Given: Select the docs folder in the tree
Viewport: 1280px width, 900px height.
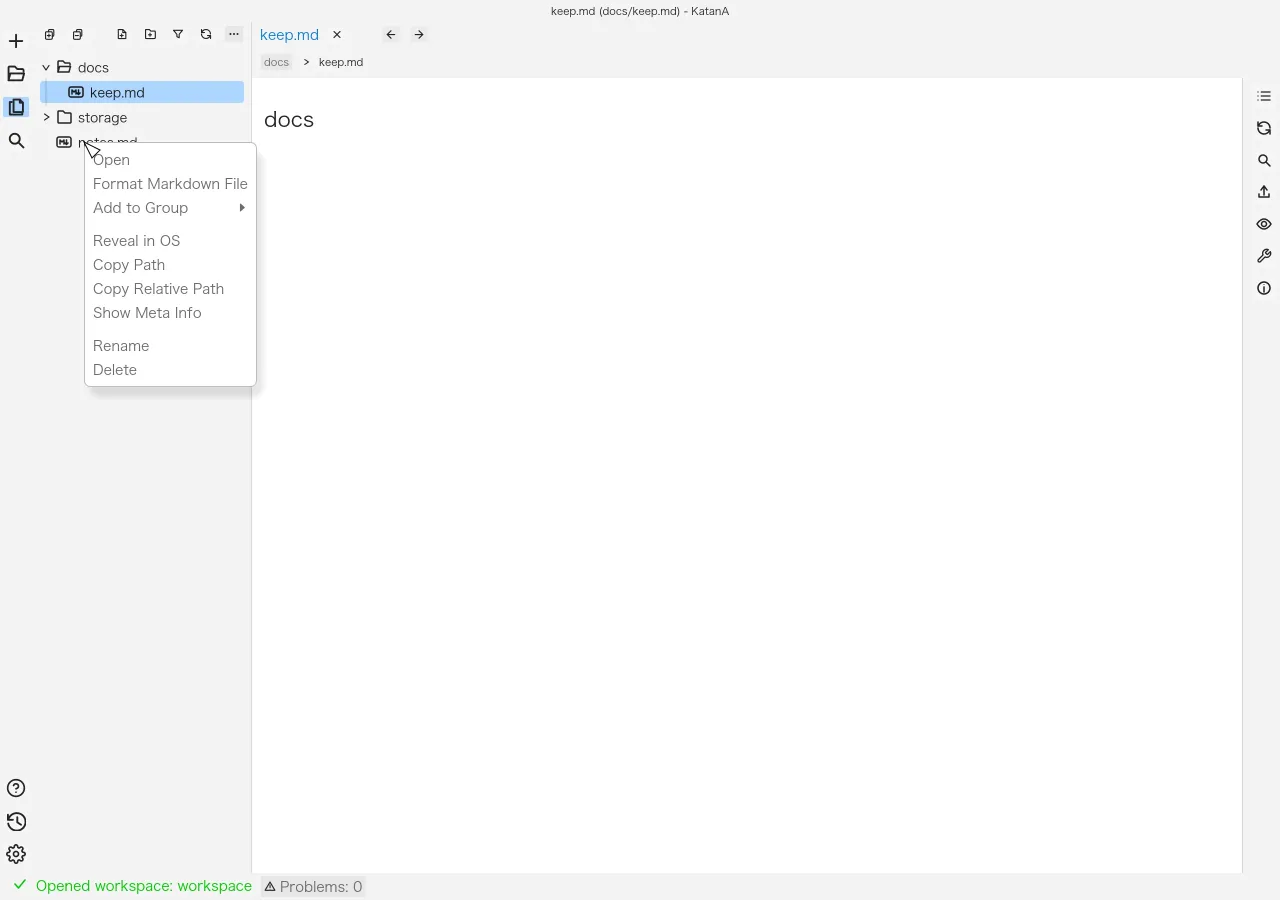Looking at the screenshot, I should click(x=142, y=67).
